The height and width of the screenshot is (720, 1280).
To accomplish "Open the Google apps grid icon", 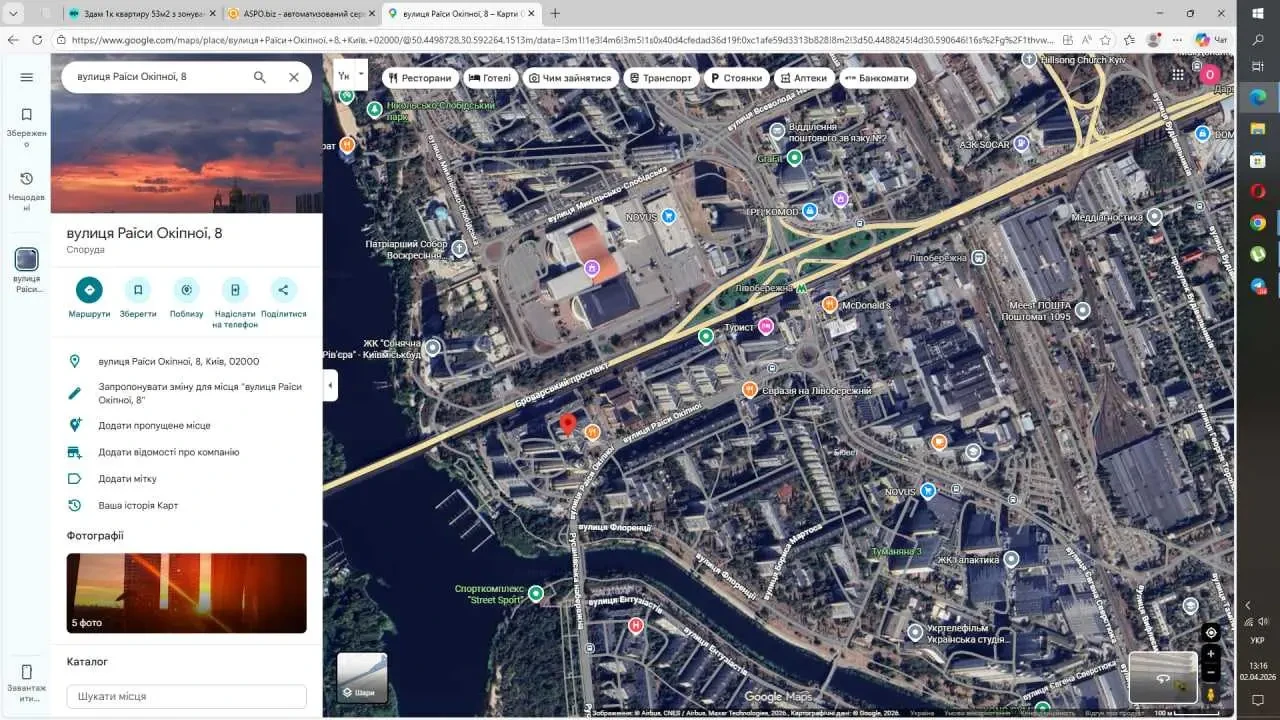I will 1178,75.
